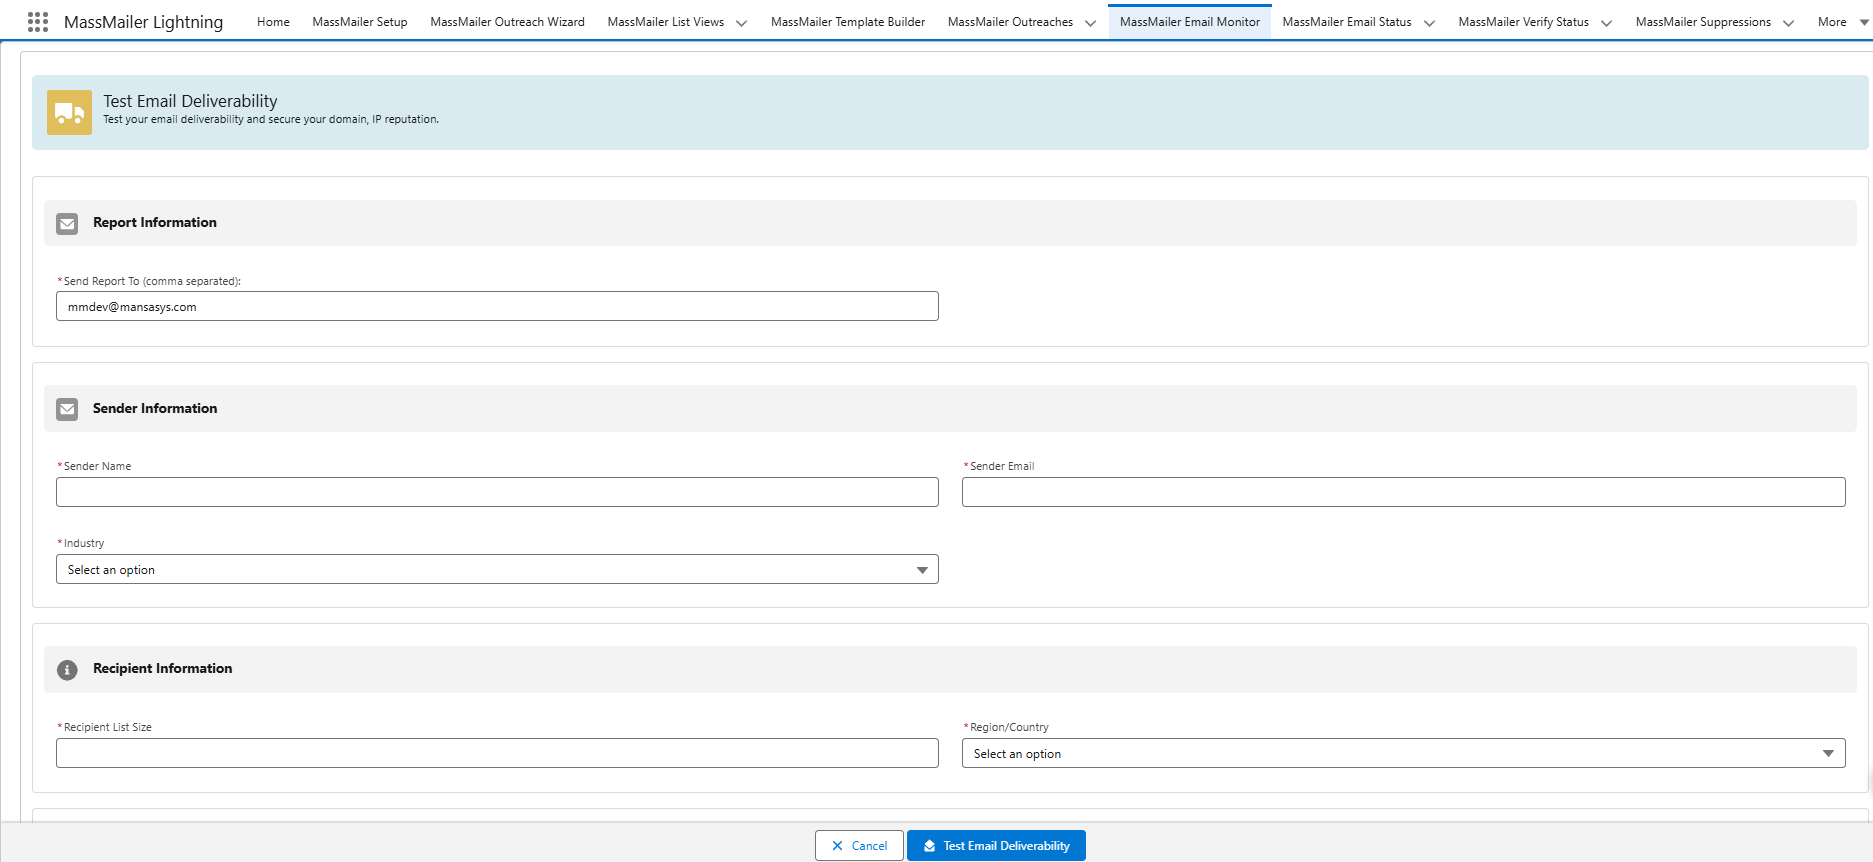Open the MassMailer Email Status tab
The height and width of the screenshot is (862, 1873).
coord(1347,22)
